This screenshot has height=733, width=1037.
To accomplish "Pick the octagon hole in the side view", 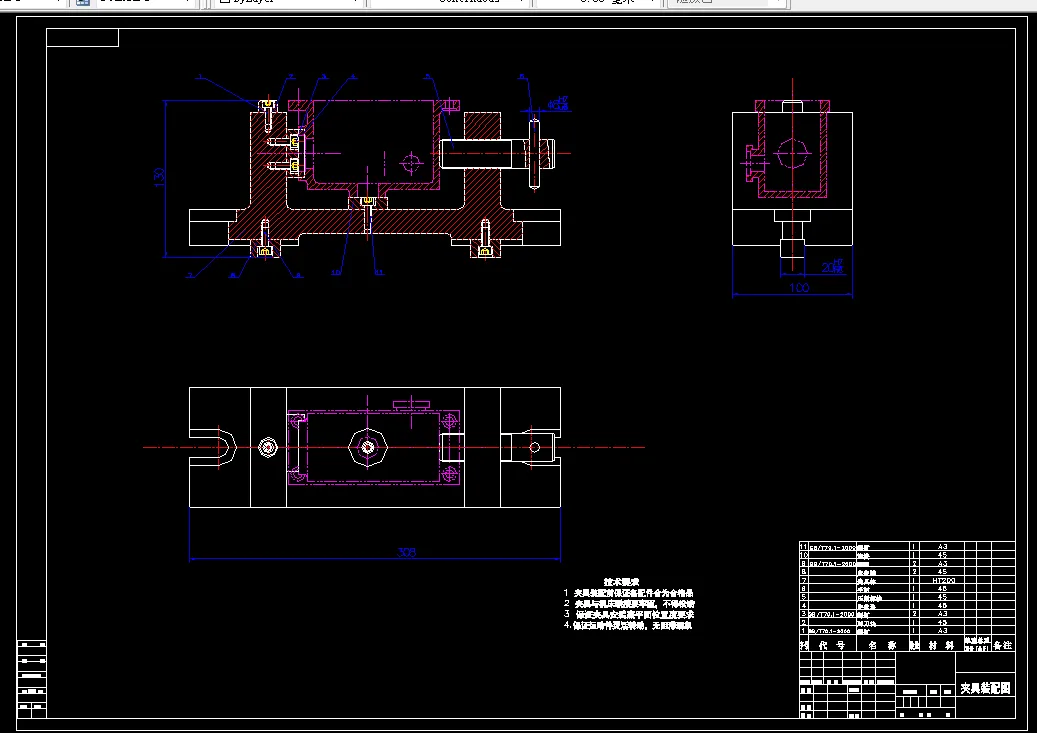I will coord(792,154).
